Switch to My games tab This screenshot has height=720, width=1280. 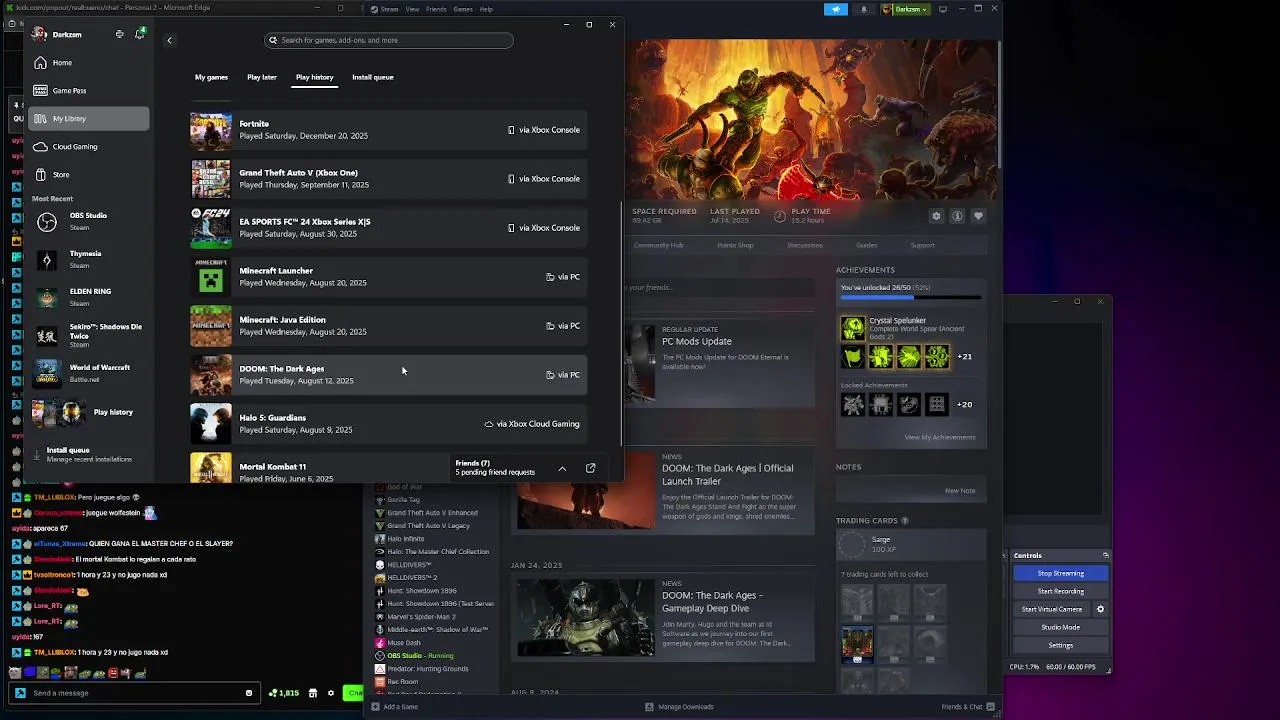211,77
